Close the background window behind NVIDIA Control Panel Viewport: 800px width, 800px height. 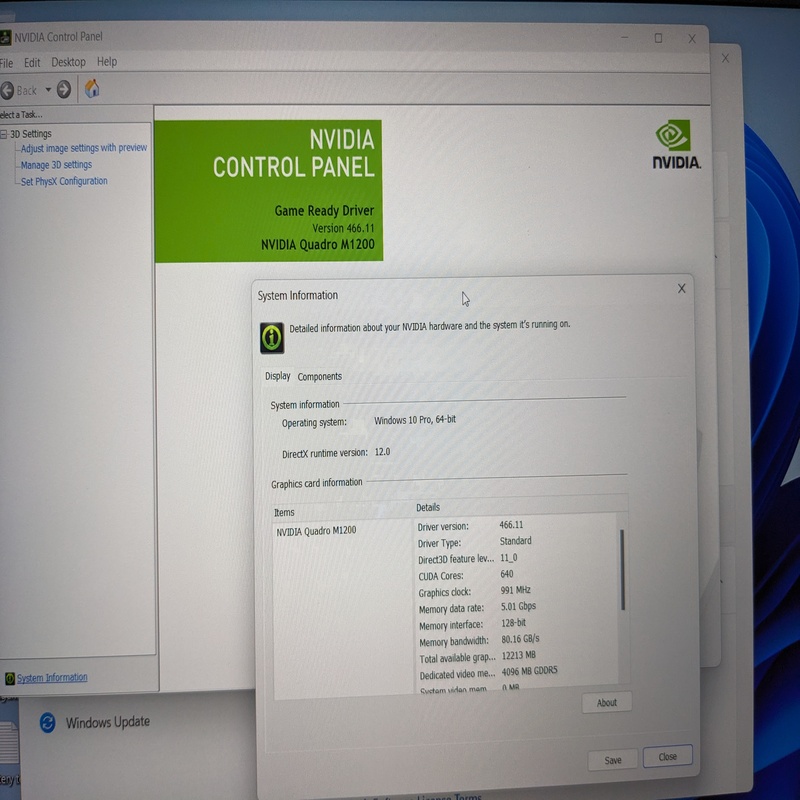click(726, 58)
